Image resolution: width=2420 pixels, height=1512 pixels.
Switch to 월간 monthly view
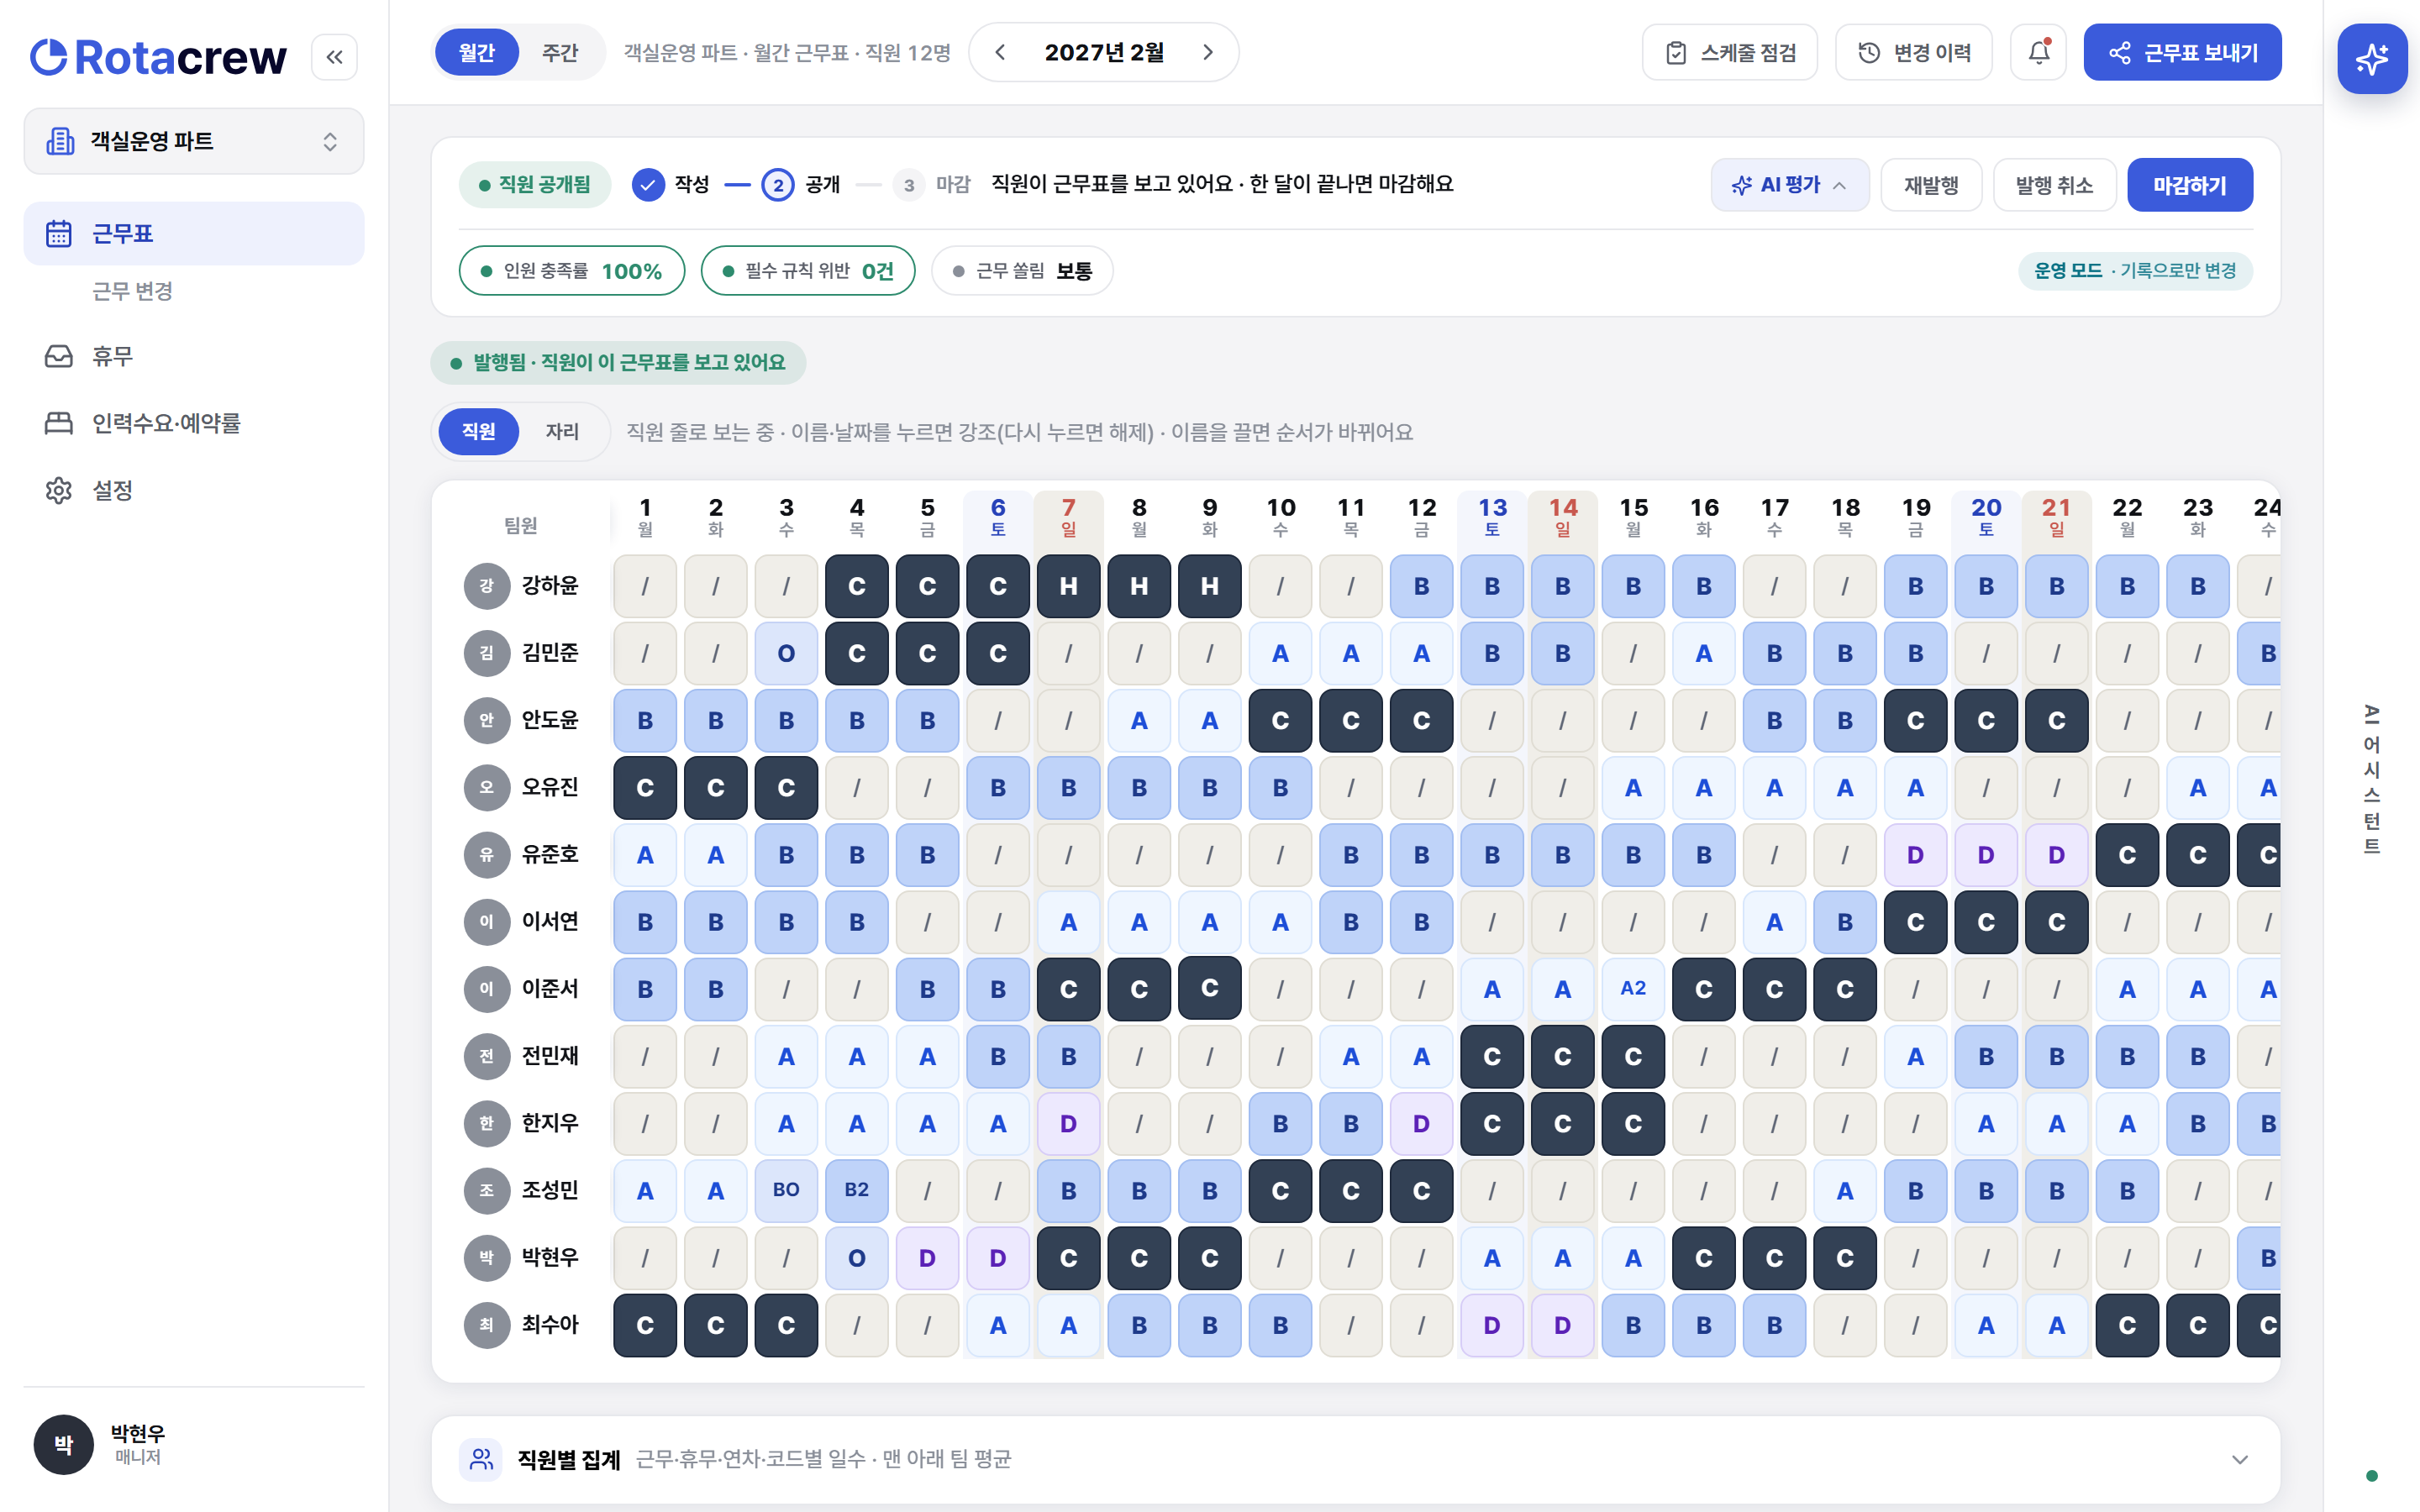point(477,52)
